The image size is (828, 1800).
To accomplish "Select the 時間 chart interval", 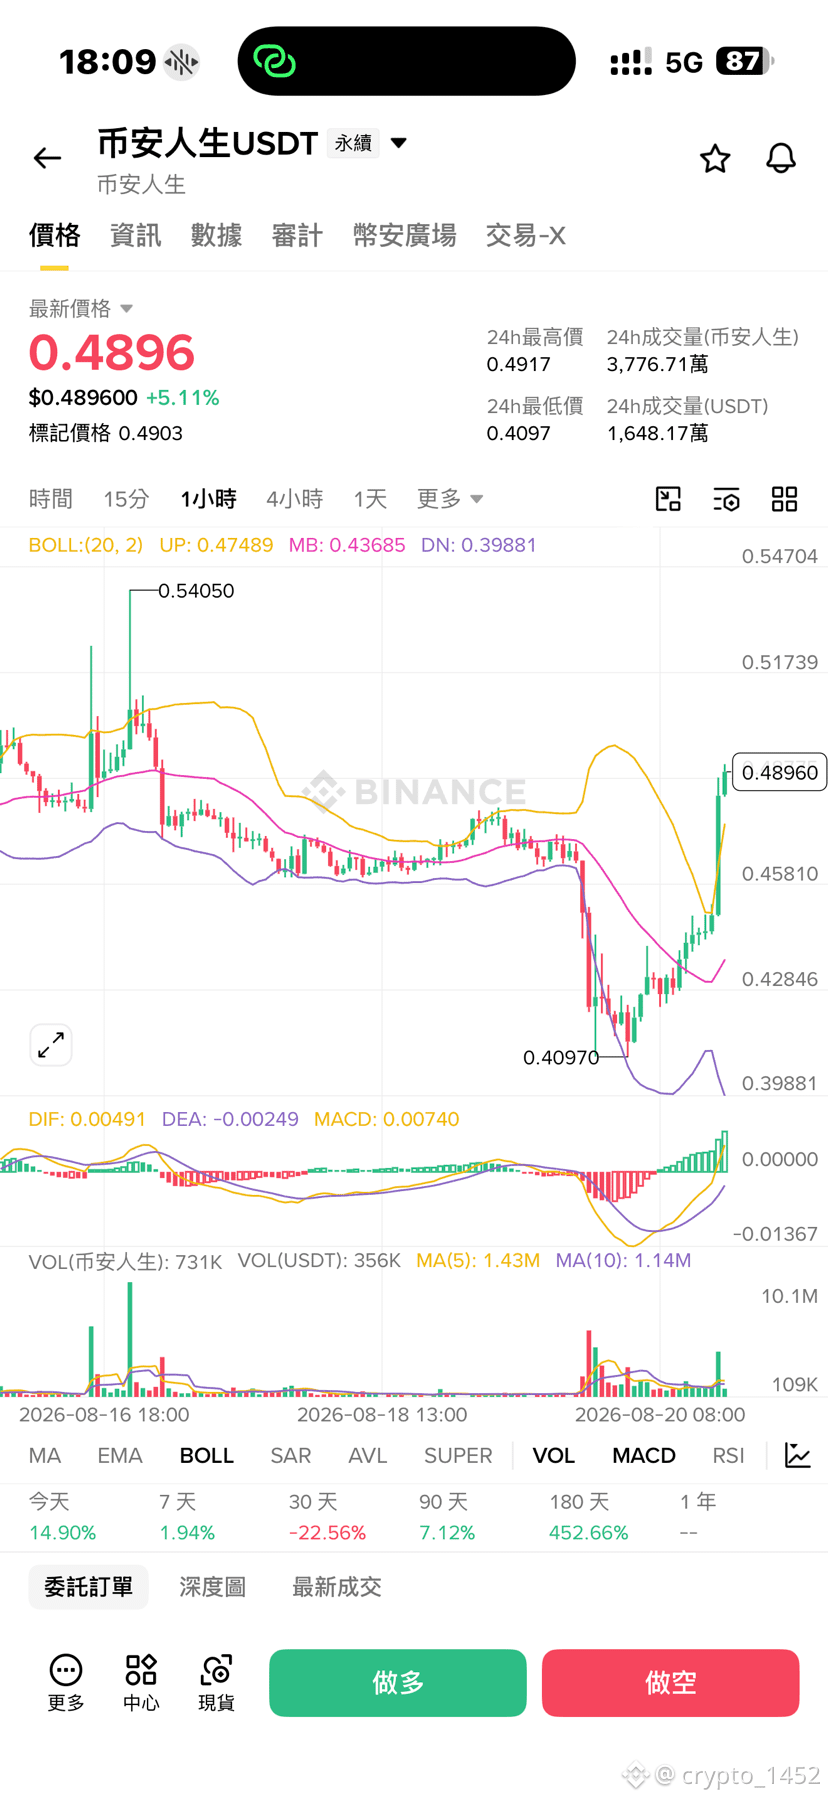I will pos(51,499).
